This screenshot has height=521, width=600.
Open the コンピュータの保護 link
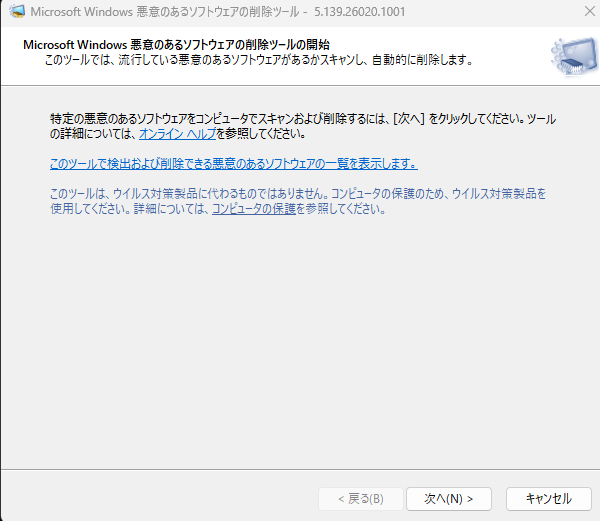pos(254,209)
